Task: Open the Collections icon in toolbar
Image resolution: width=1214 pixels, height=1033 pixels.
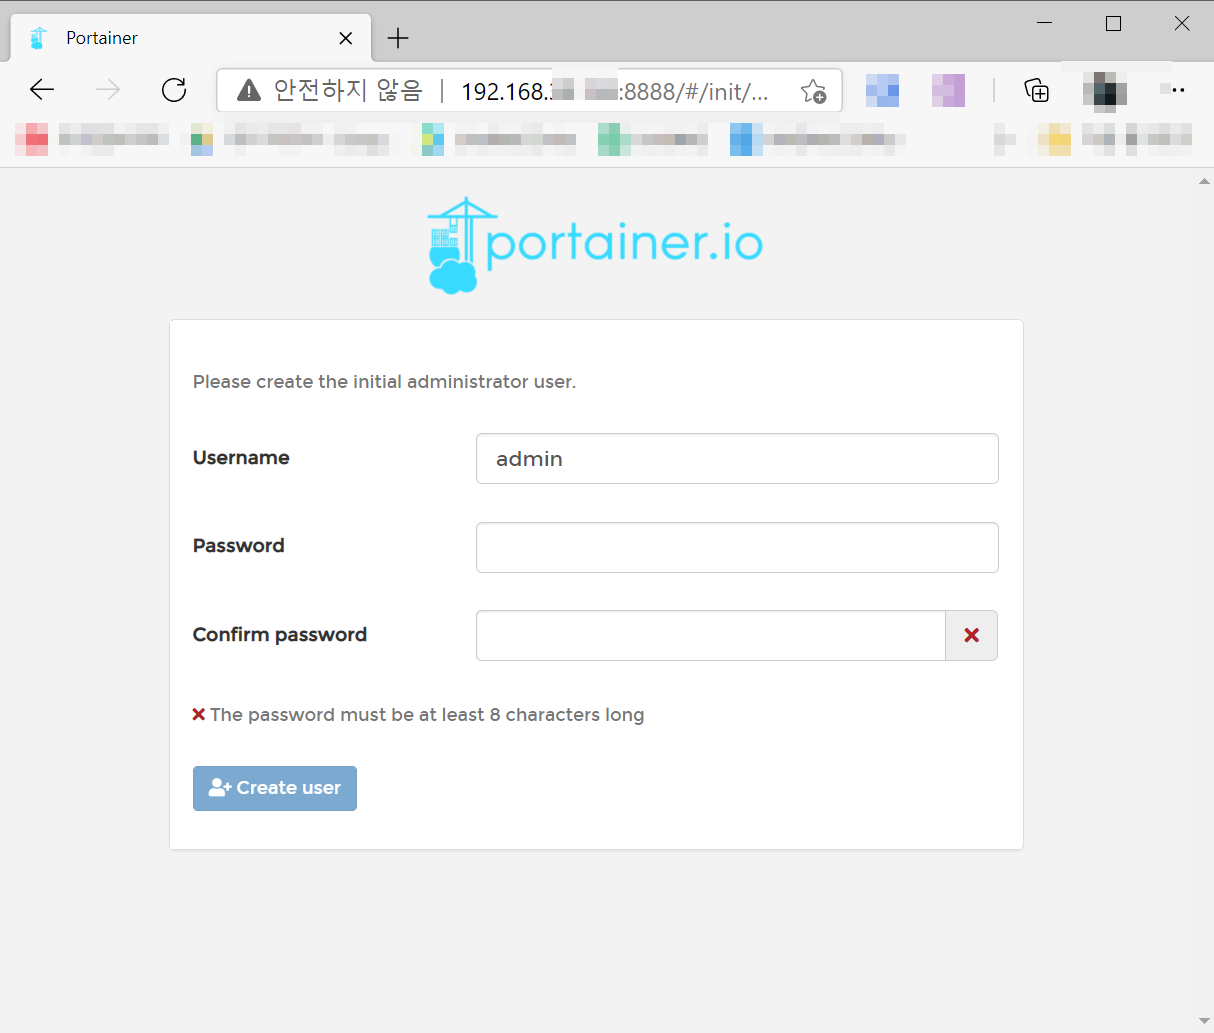Action: 1037,90
